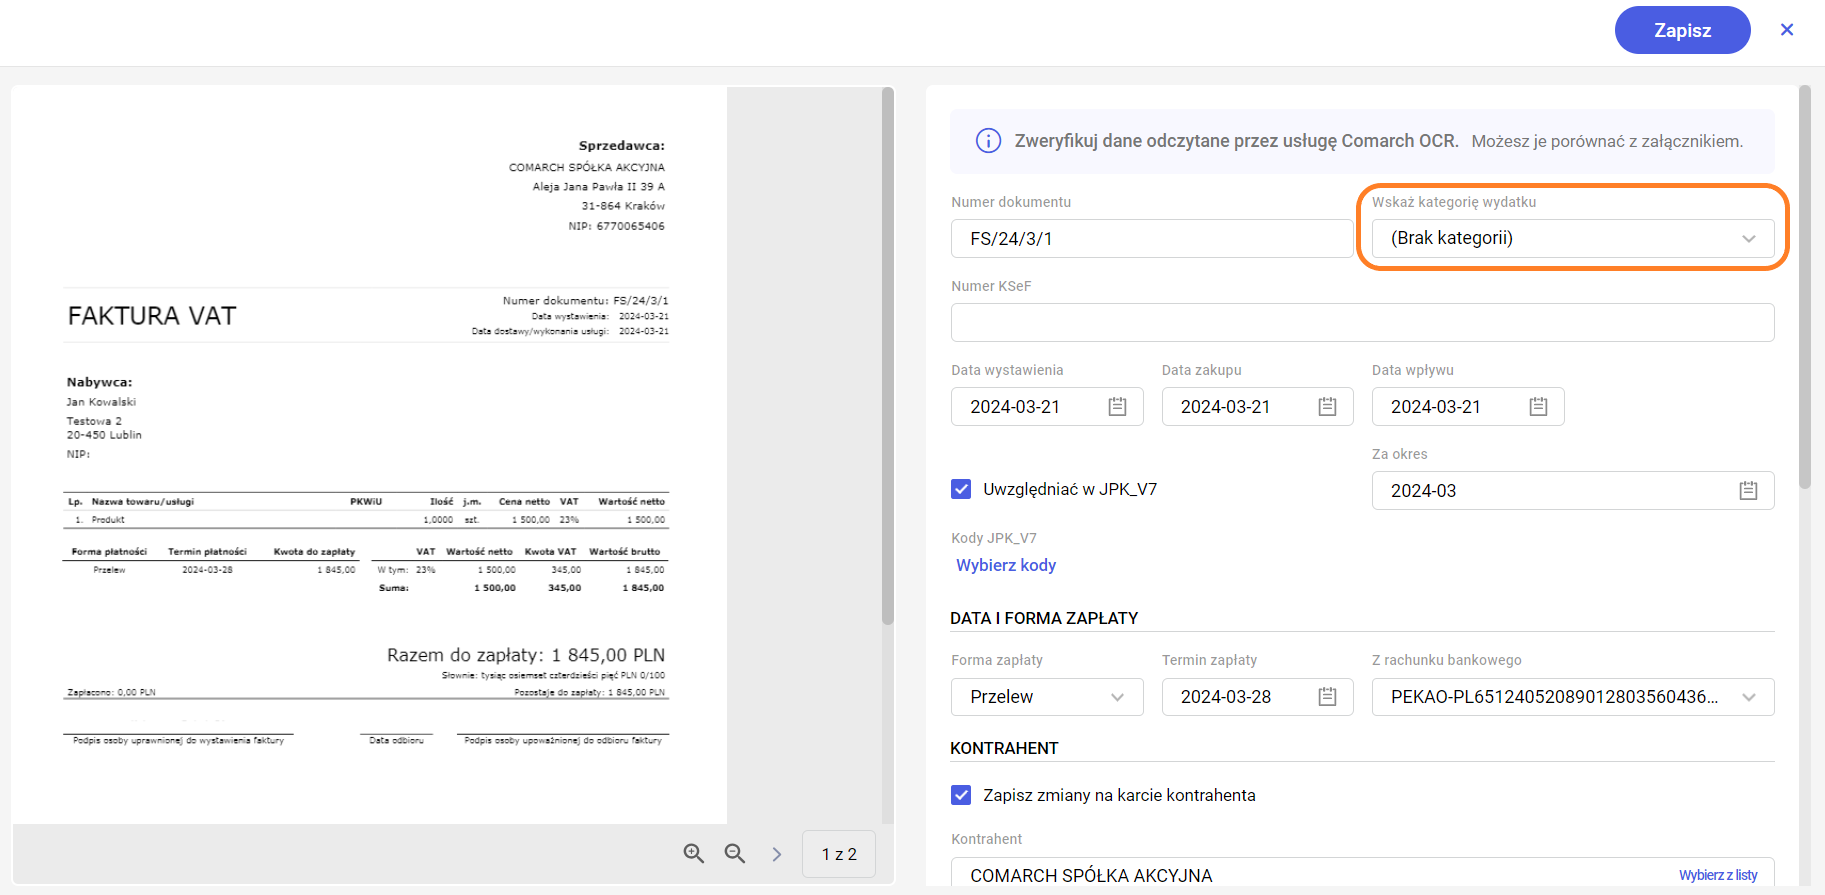
Task: Open calendar for Data wystawienia field
Action: 1117,407
